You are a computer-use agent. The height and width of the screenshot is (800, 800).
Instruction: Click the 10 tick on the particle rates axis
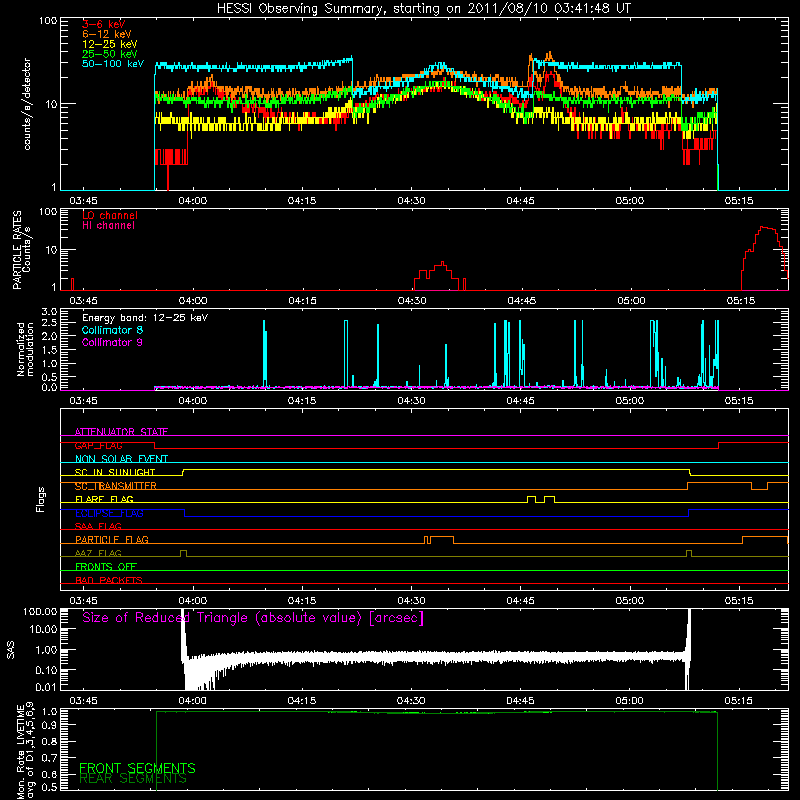pos(52,250)
